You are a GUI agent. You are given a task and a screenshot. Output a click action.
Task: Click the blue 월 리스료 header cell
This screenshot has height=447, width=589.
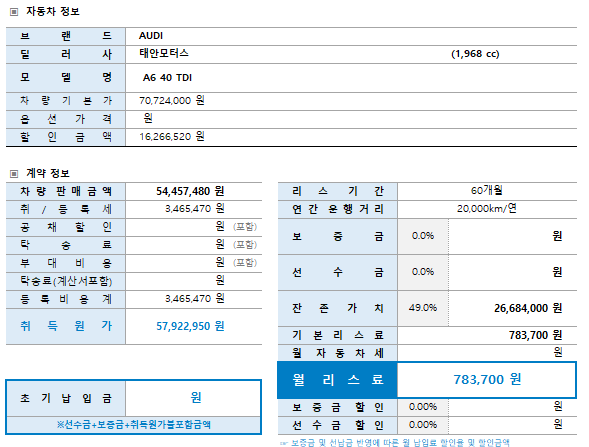coord(337,380)
